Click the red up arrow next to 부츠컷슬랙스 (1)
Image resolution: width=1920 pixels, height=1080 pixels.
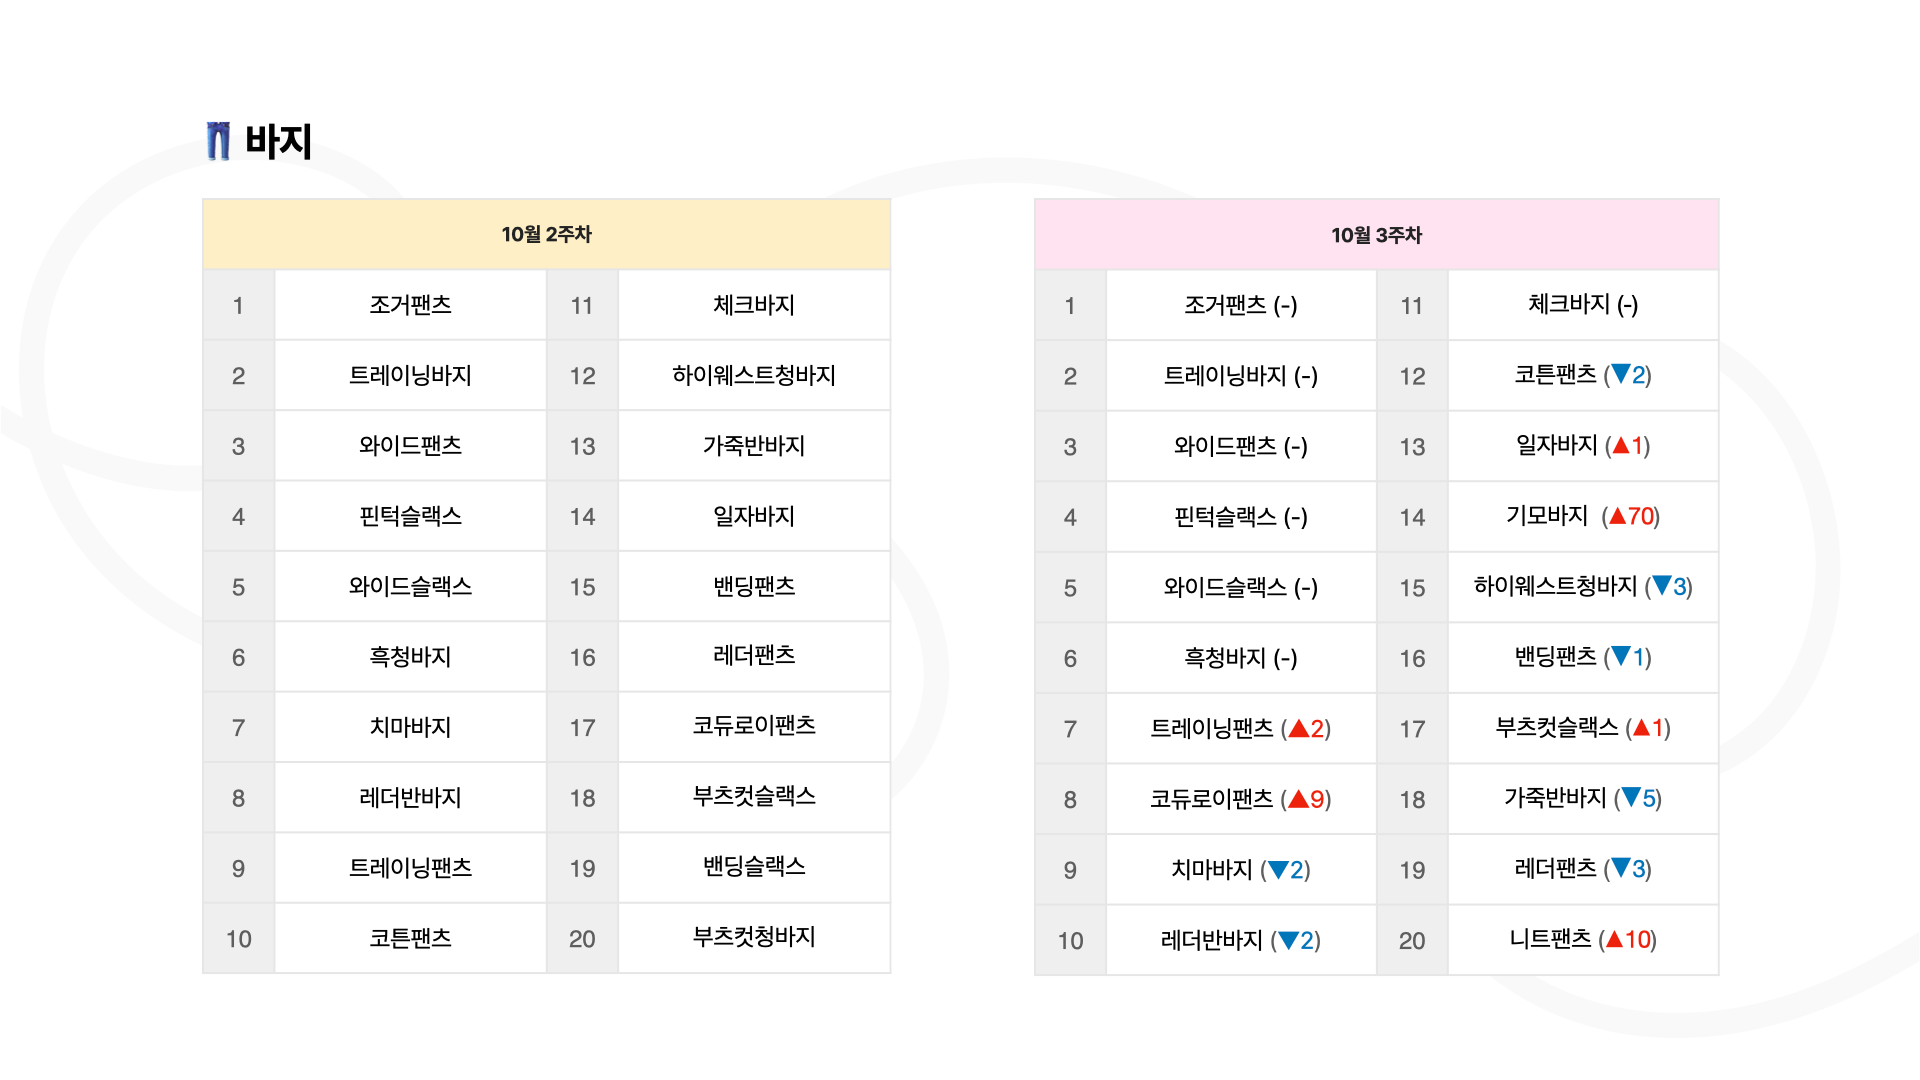tap(1641, 728)
